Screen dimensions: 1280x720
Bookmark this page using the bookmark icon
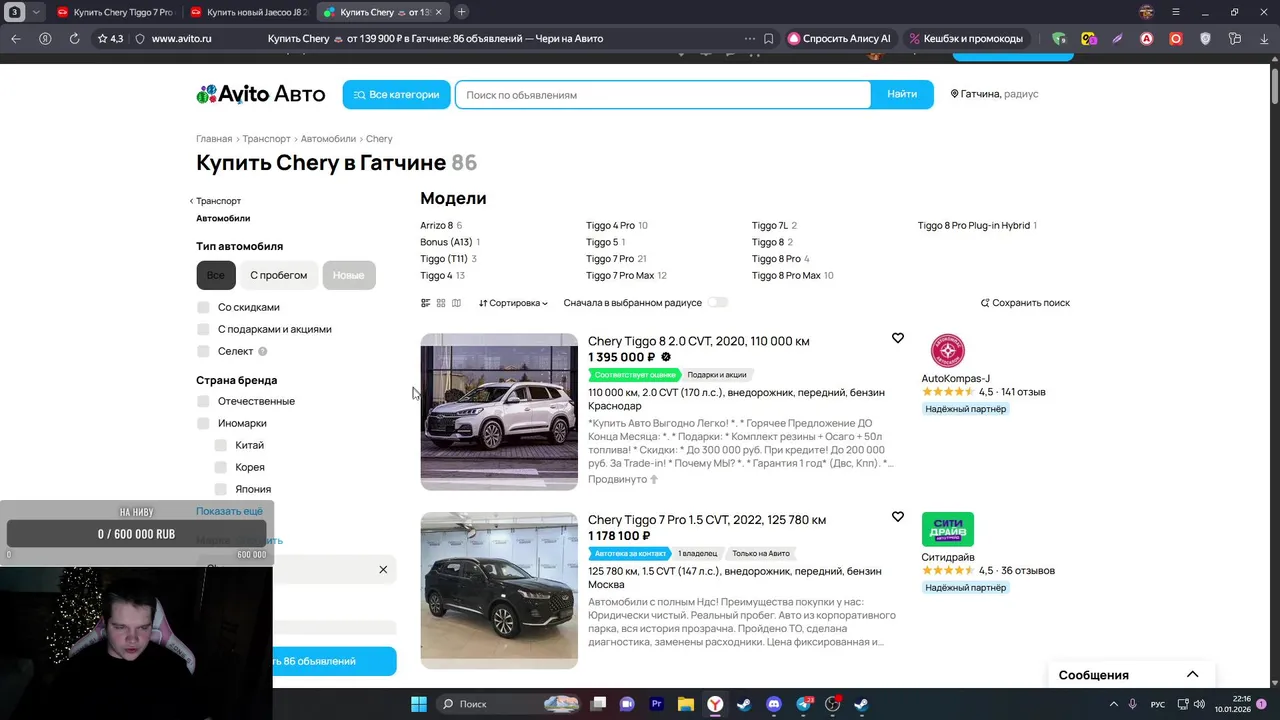click(768, 38)
